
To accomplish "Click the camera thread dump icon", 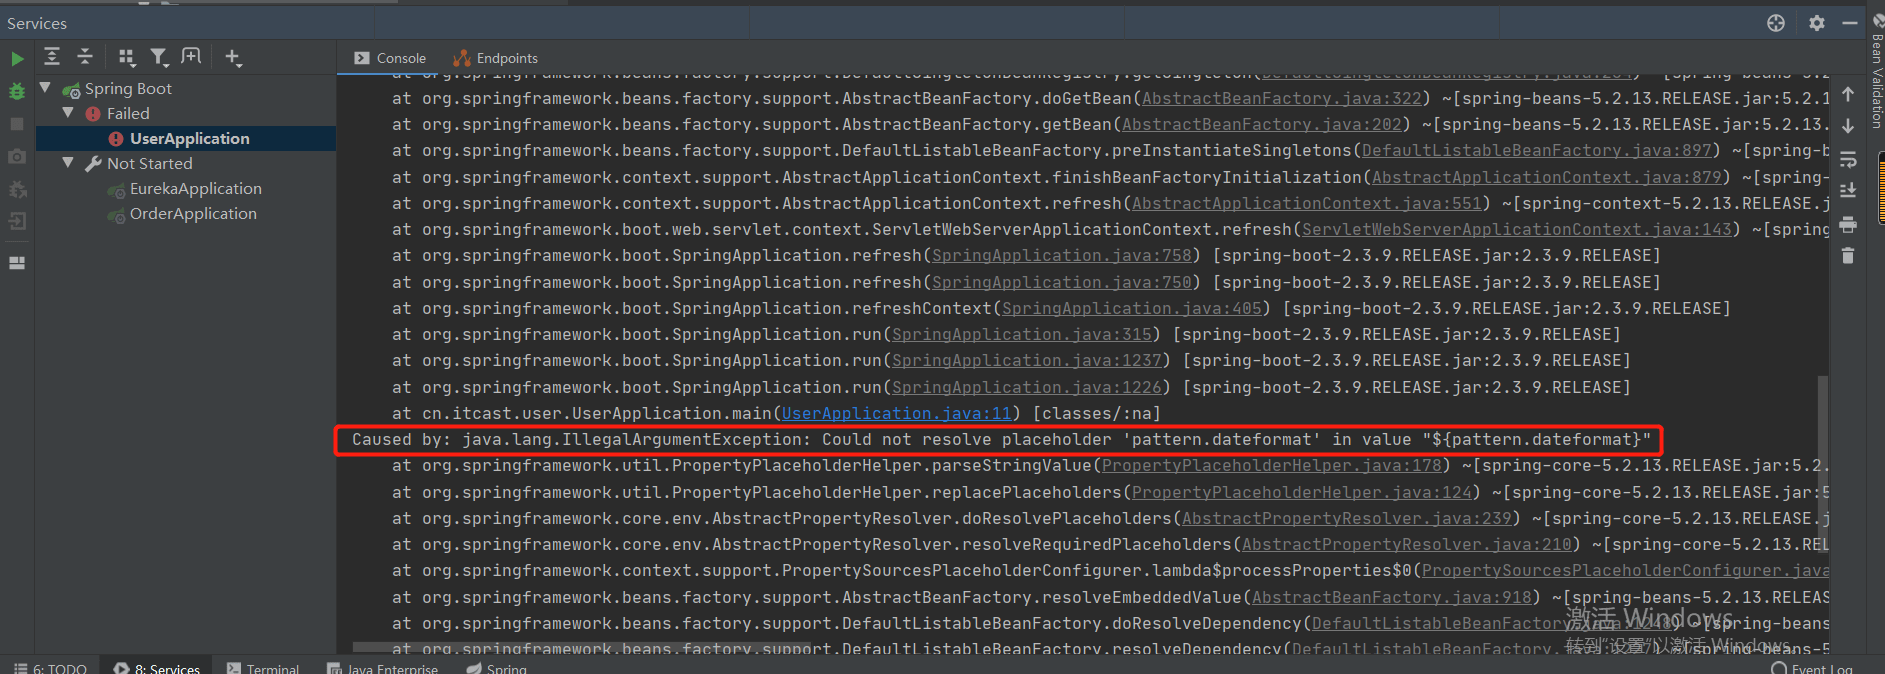I will point(17,157).
